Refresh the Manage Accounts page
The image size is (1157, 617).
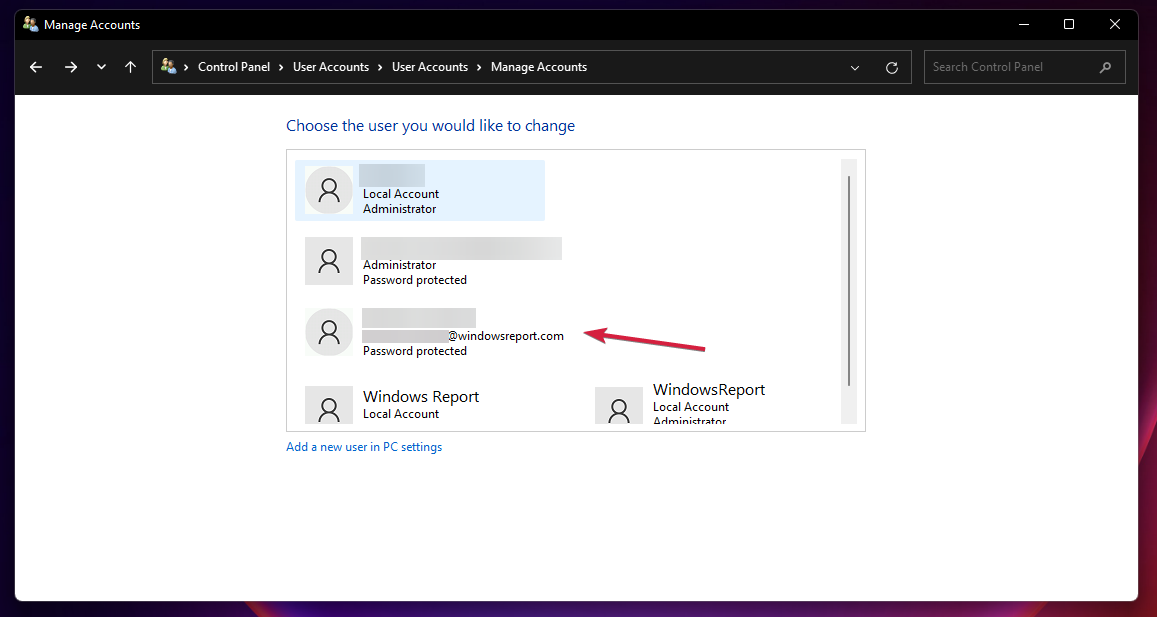click(891, 68)
